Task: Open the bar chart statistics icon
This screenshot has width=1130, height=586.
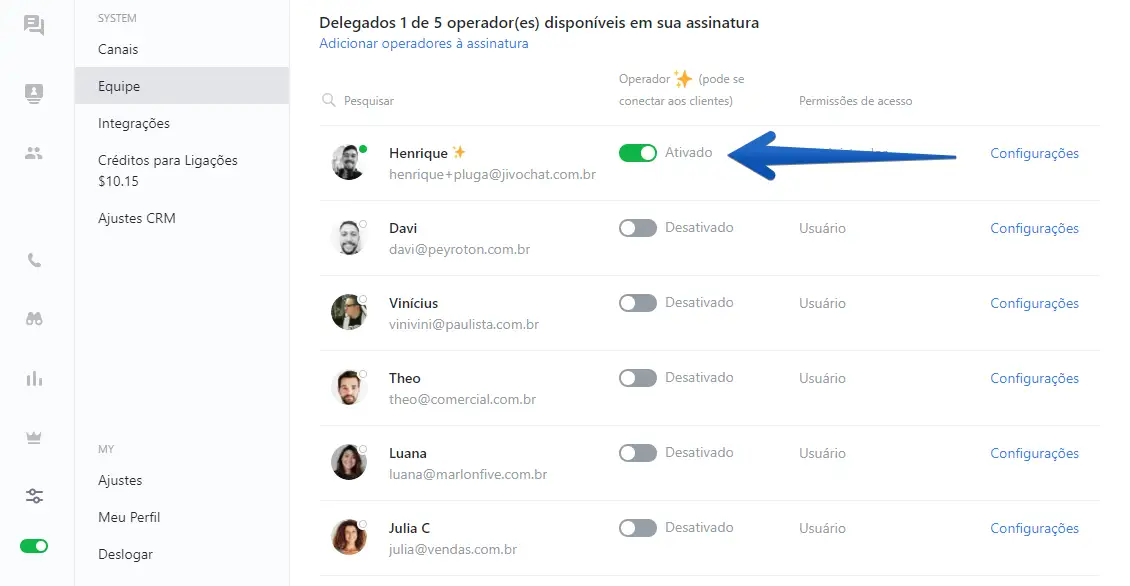Action: click(x=34, y=378)
